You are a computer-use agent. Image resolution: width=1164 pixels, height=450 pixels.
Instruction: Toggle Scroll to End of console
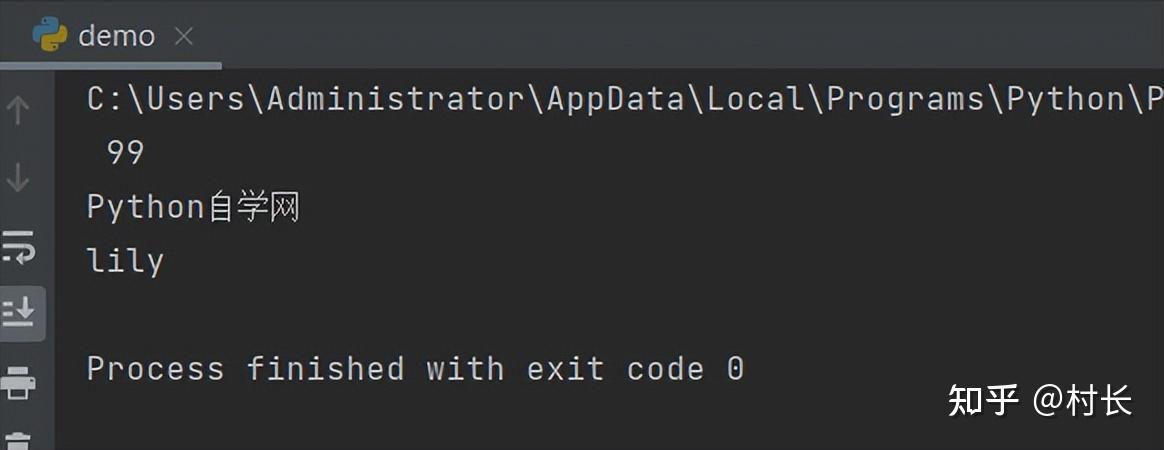tap(18, 313)
